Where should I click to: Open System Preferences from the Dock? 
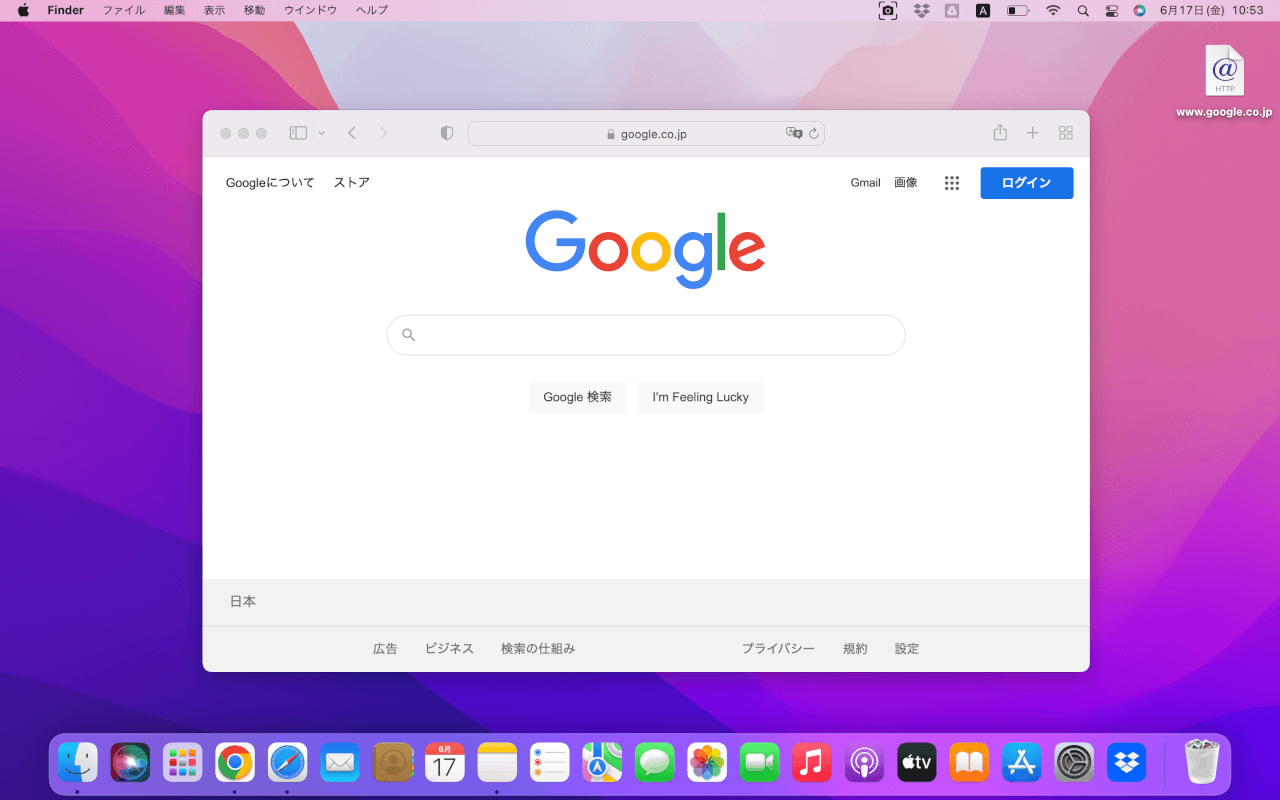1075,763
